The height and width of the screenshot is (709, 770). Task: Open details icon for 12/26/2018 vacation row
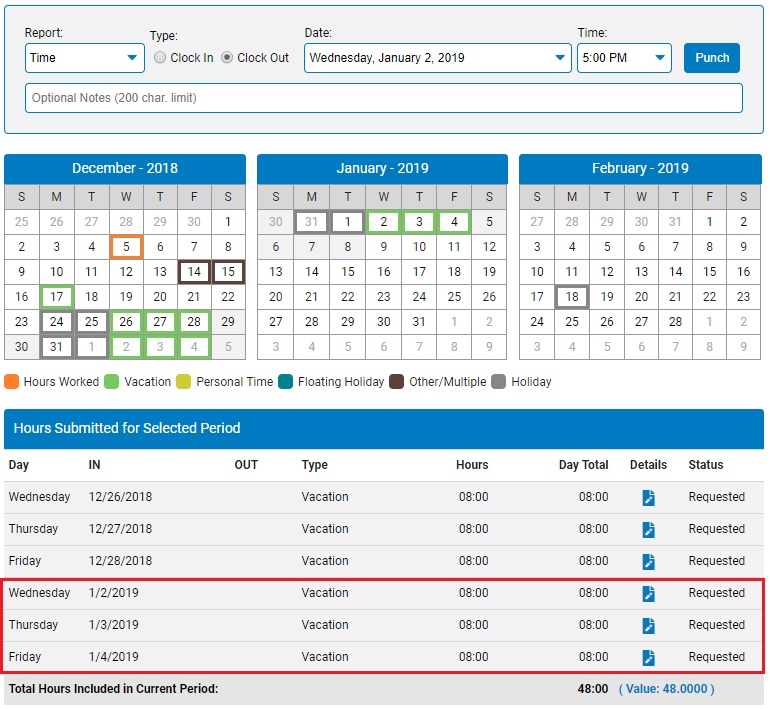[648, 497]
